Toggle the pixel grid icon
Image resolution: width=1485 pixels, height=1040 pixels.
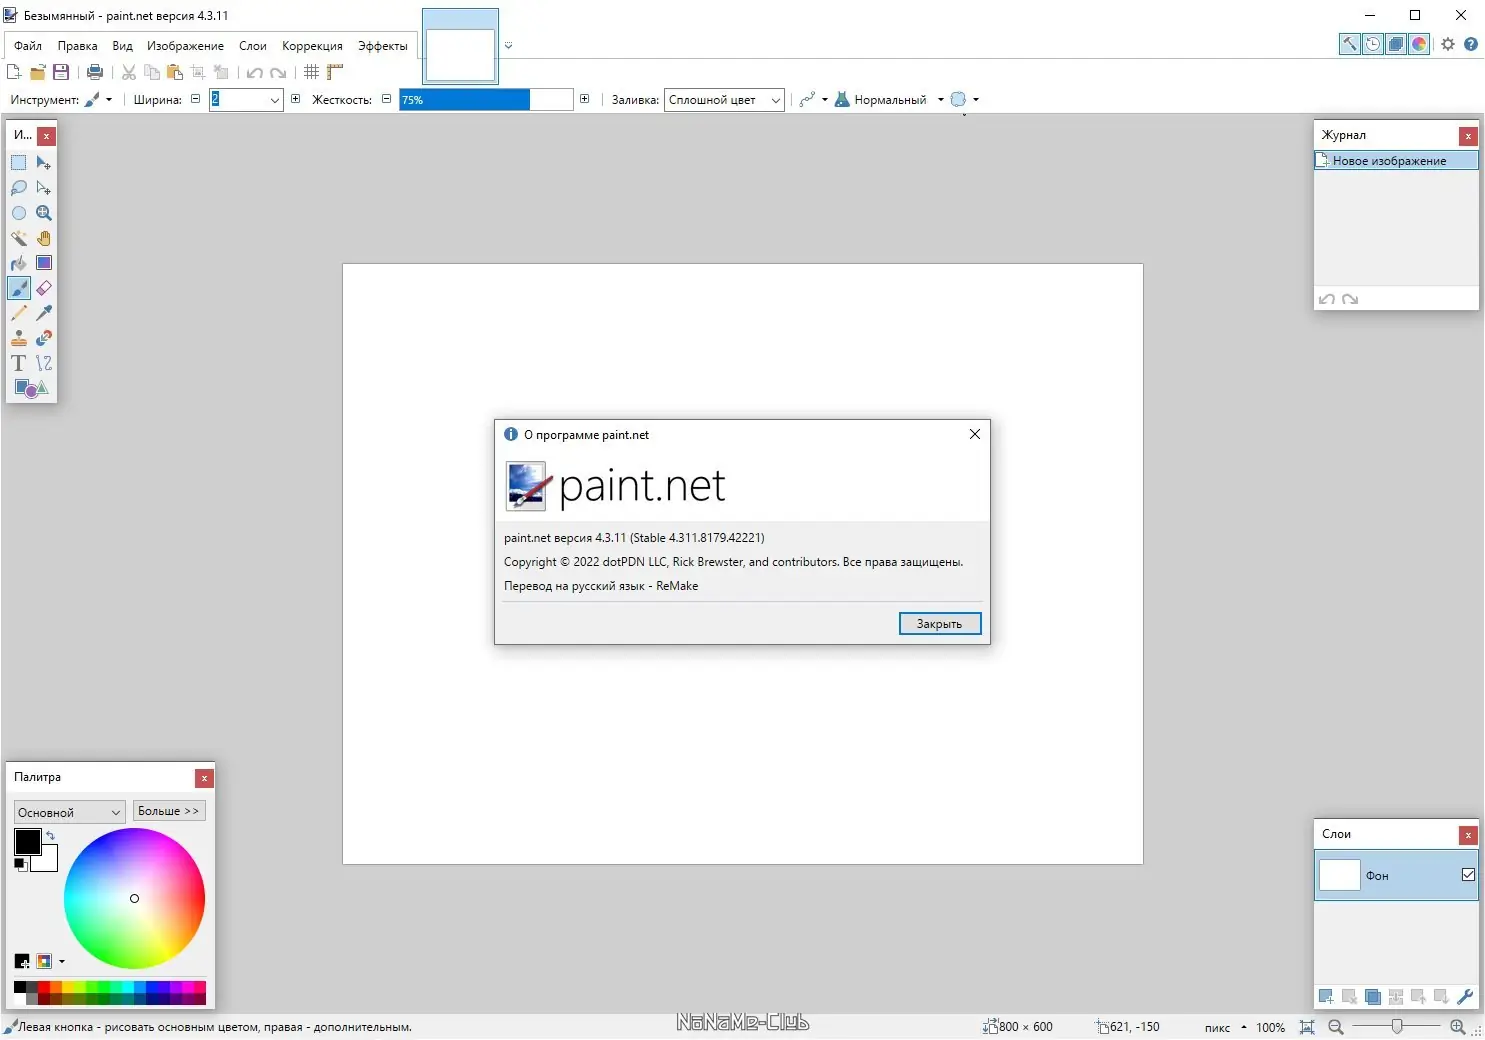[312, 72]
